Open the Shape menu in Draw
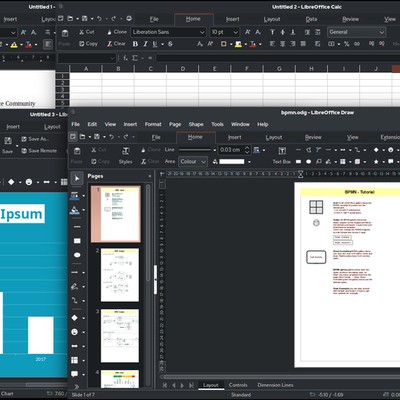Image resolution: width=400 pixels, height=400 pixels. [x=196, y=124]
